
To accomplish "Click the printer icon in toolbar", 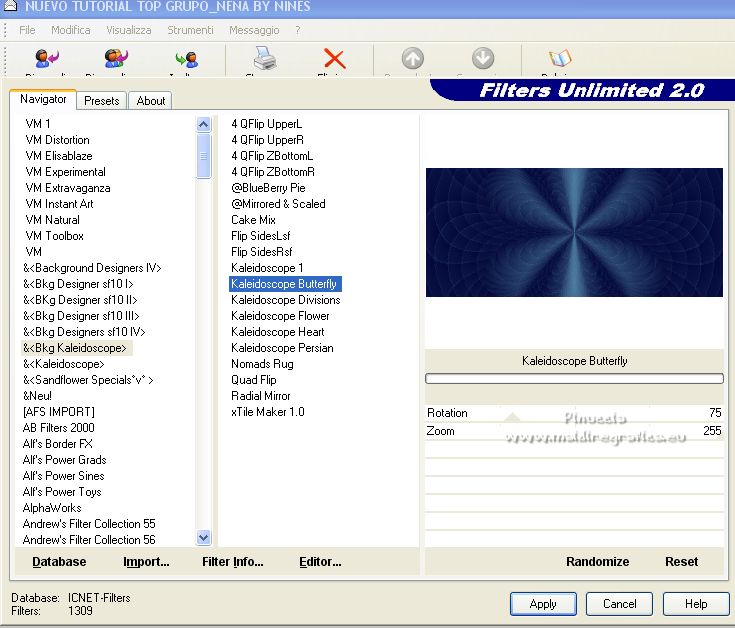I will point(265,58).
